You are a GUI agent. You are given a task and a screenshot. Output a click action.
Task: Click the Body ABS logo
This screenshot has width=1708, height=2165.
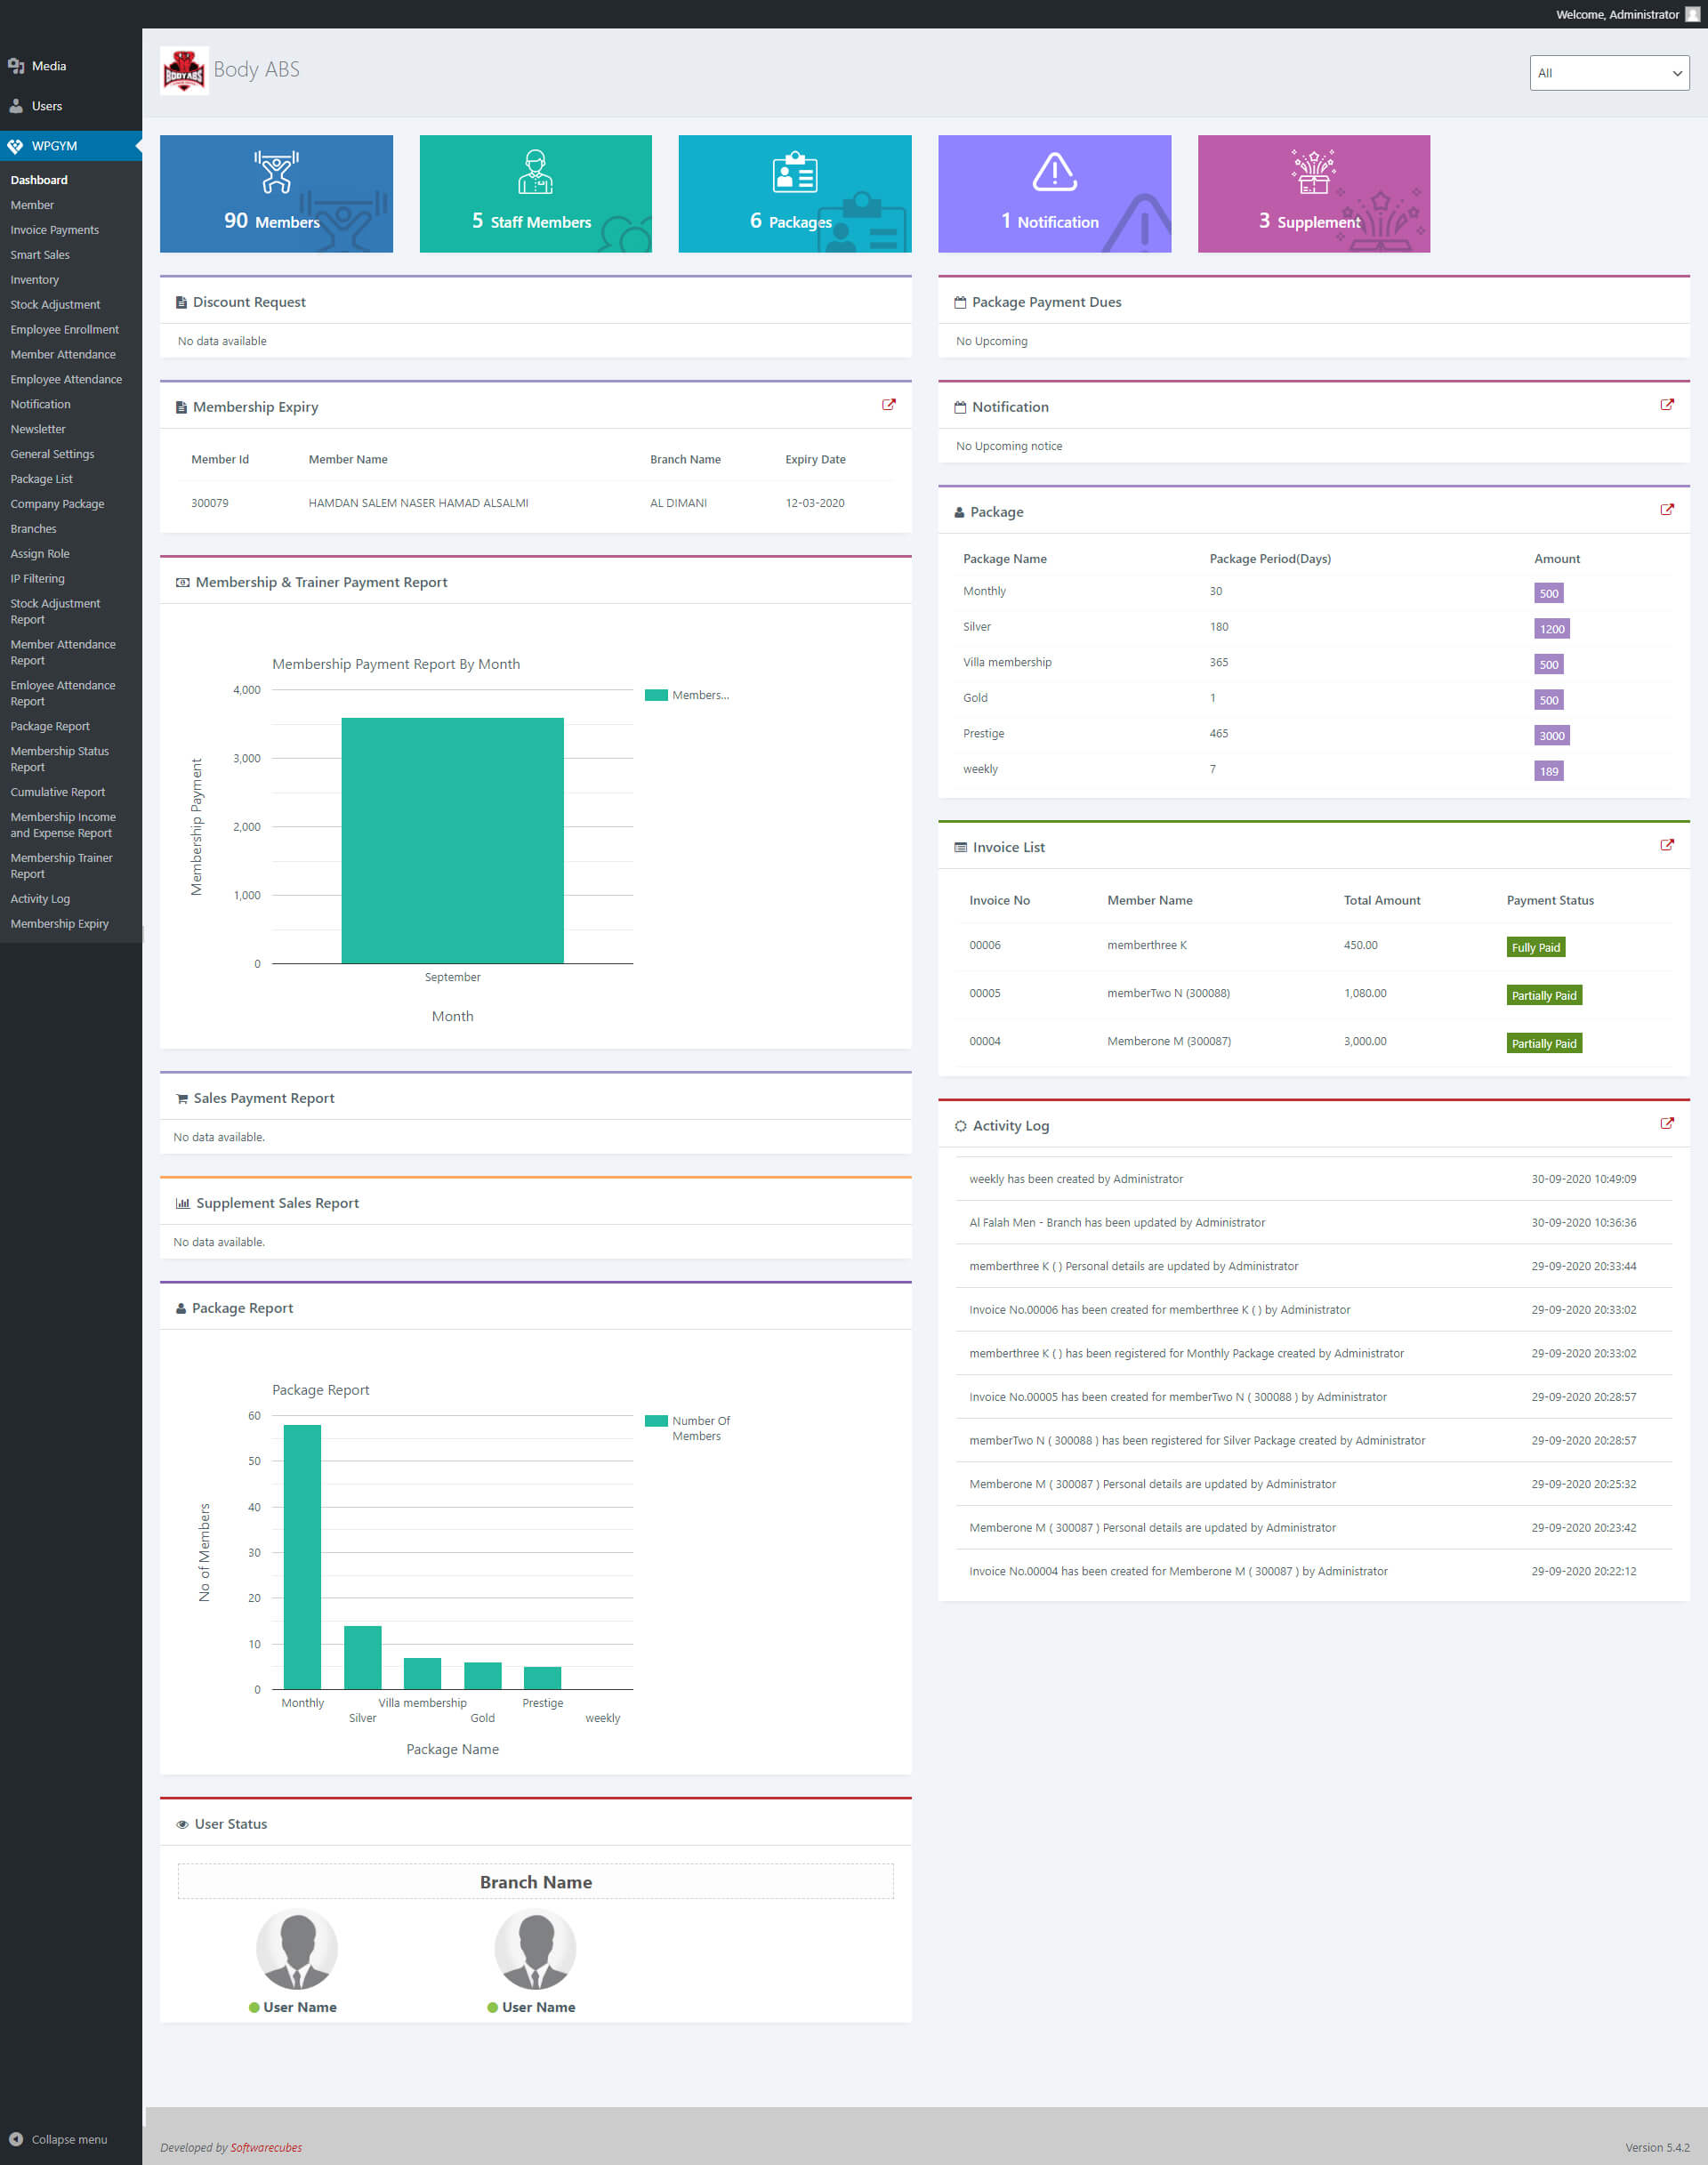point(184,71)
